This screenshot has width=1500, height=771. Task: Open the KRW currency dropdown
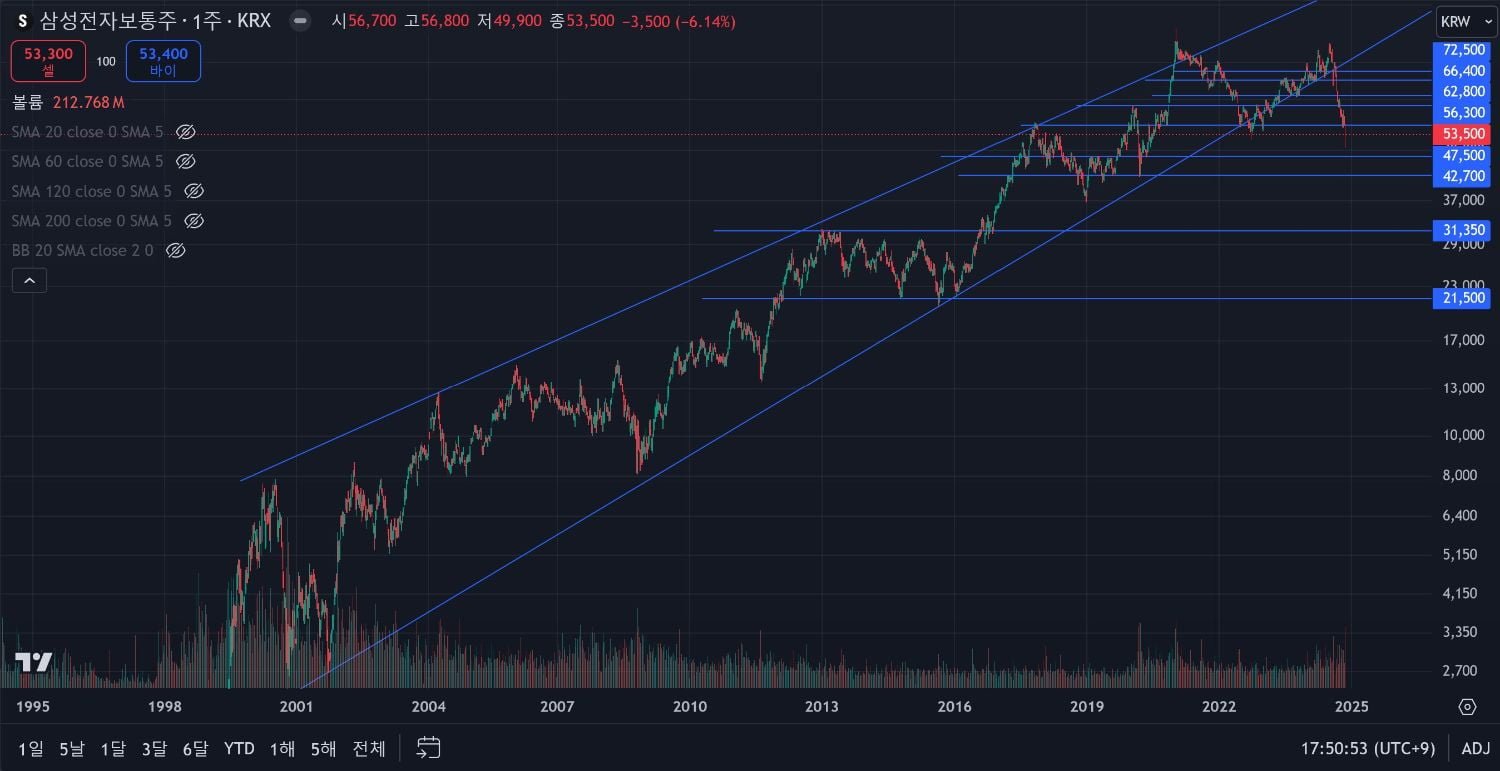pyautogui.click(x=1466, y=21)
